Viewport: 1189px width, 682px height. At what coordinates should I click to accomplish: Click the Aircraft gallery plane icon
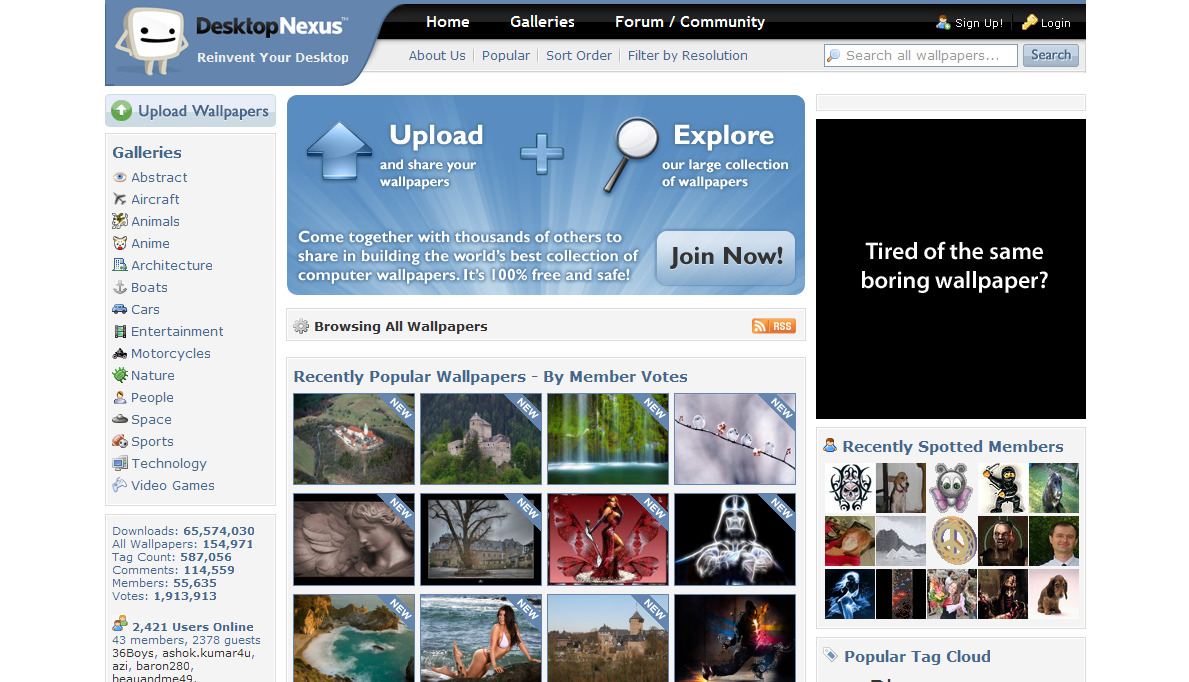[x=120, y=200]
